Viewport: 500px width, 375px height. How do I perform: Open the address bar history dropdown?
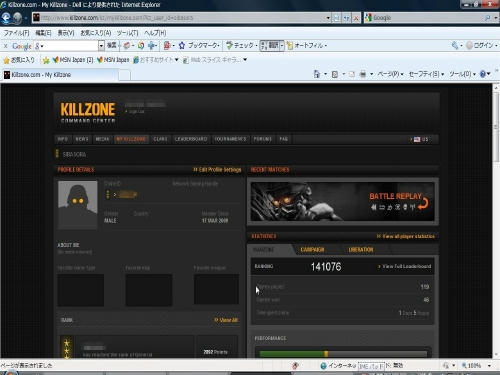coord(328,18)
